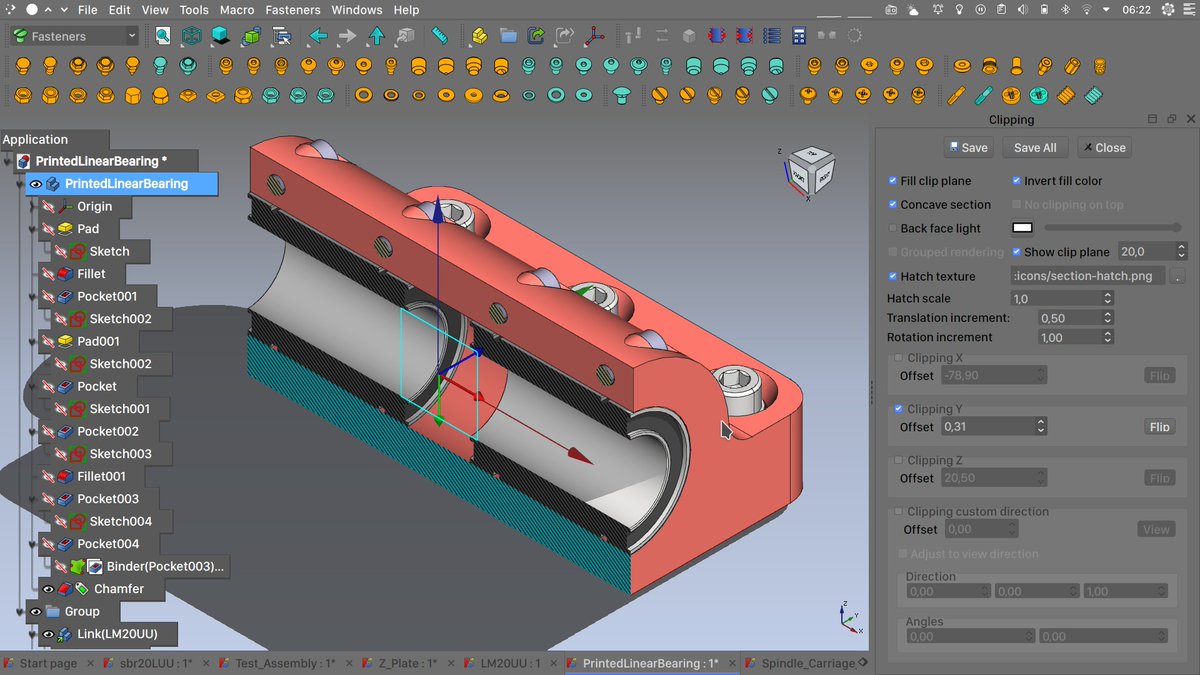This screenshot has height=675, width=1200.
Task: Open the Tools menu
Action: pos(193,10)
